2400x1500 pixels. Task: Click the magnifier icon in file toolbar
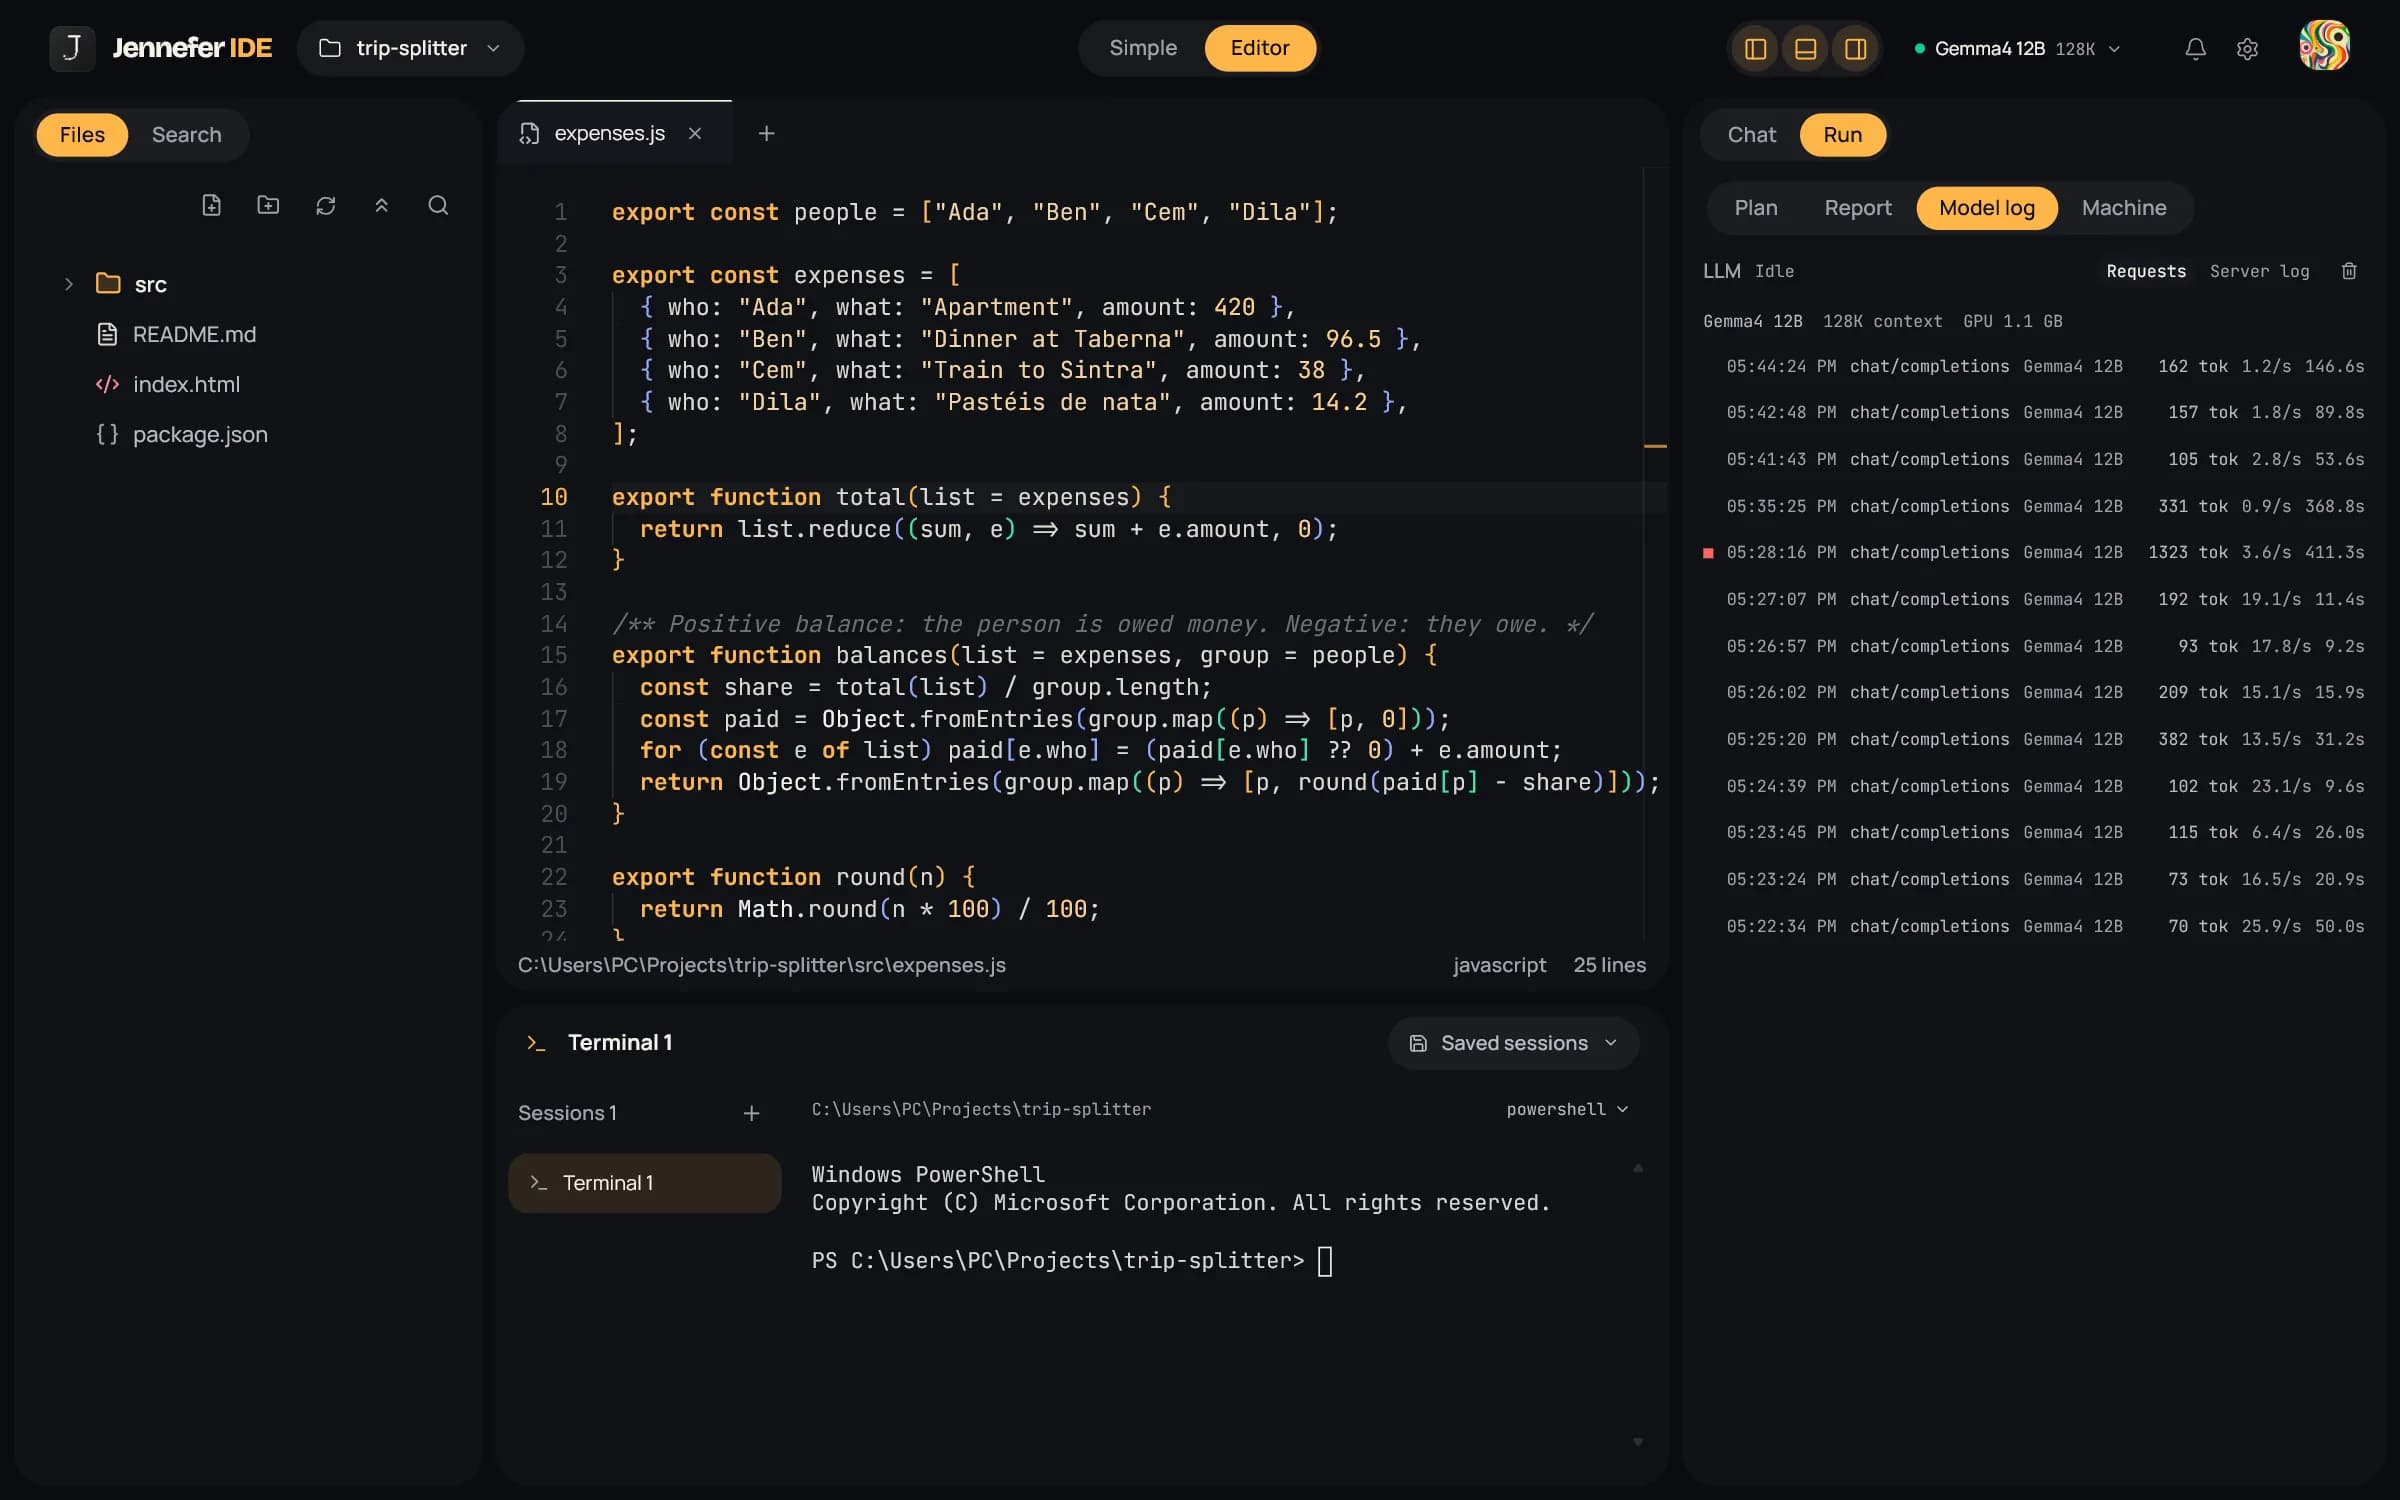pos(438,205)
